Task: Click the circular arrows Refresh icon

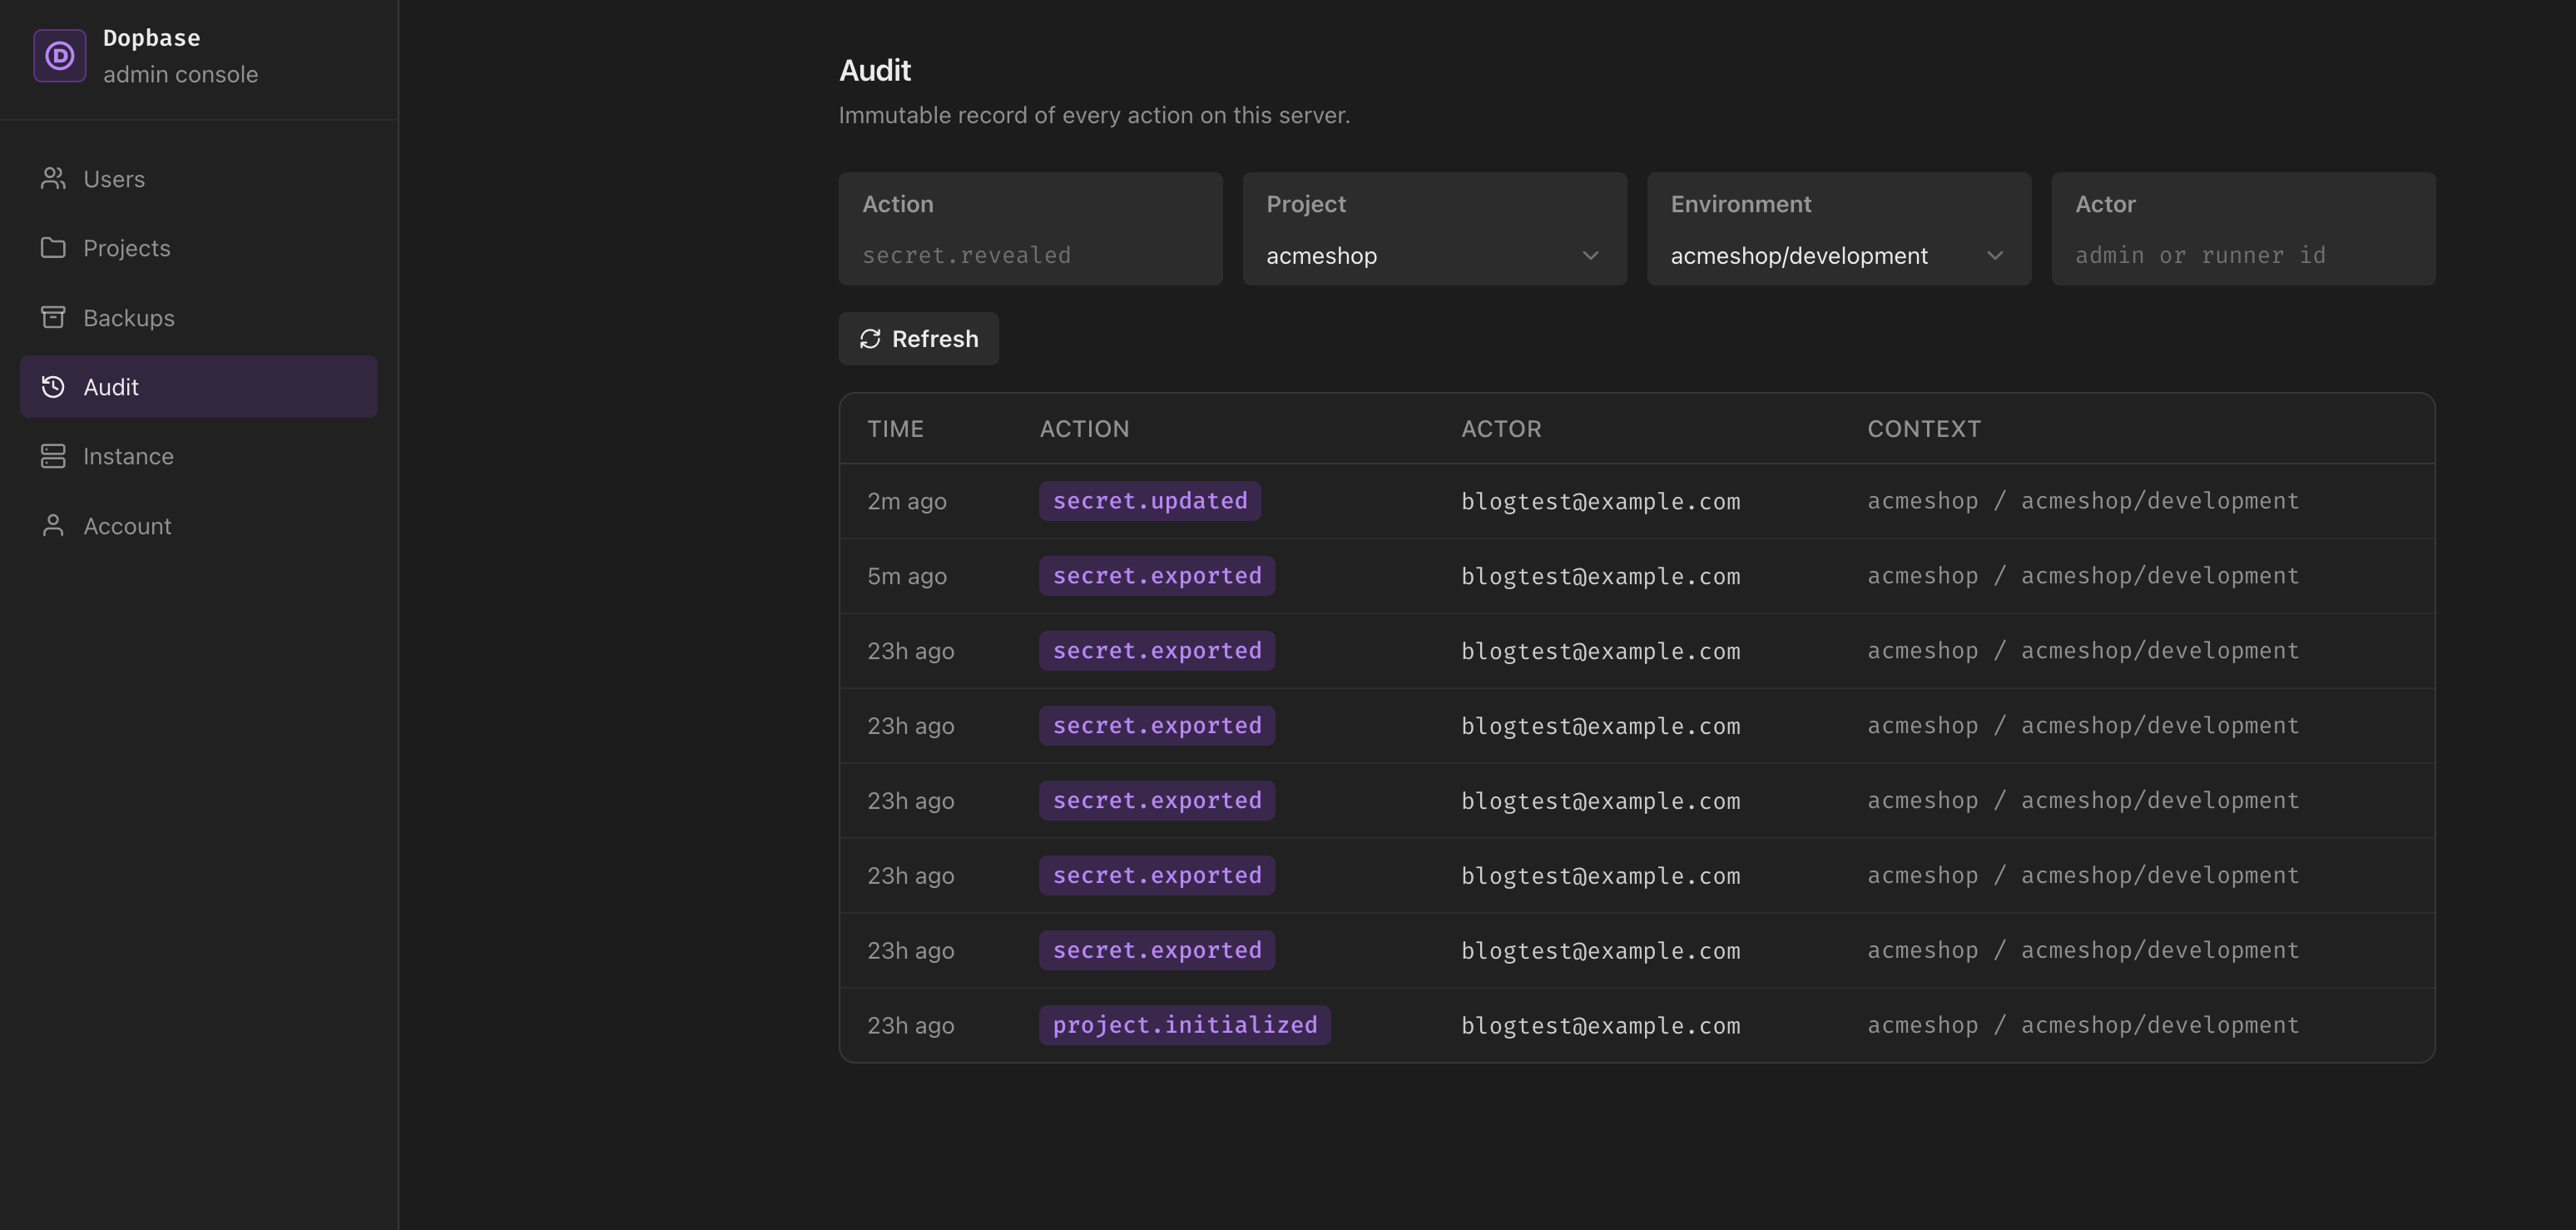Action: point(870,339)
